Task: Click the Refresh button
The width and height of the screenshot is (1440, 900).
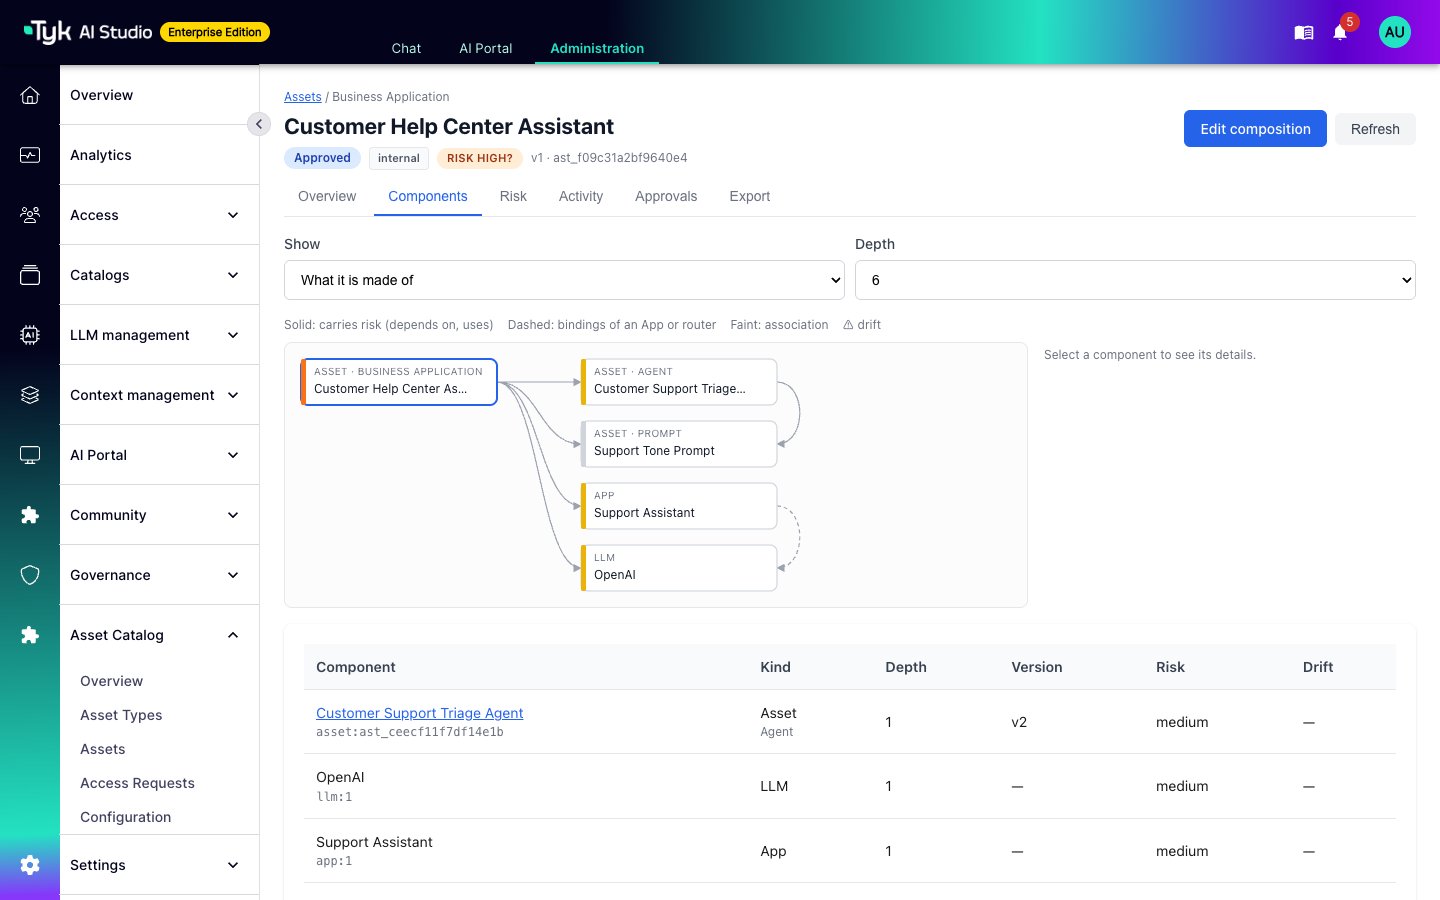Action: coord(1375,129)
